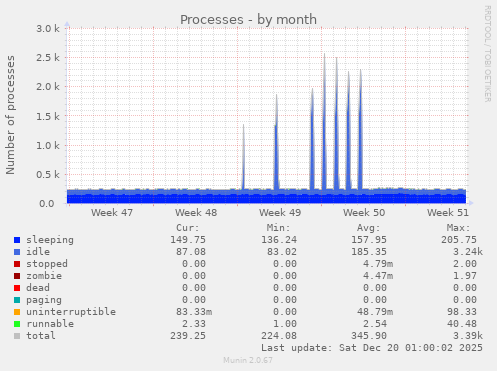Click the '2.0 k' y-axis label
497x371 pixels.
[x=48, y=87]
